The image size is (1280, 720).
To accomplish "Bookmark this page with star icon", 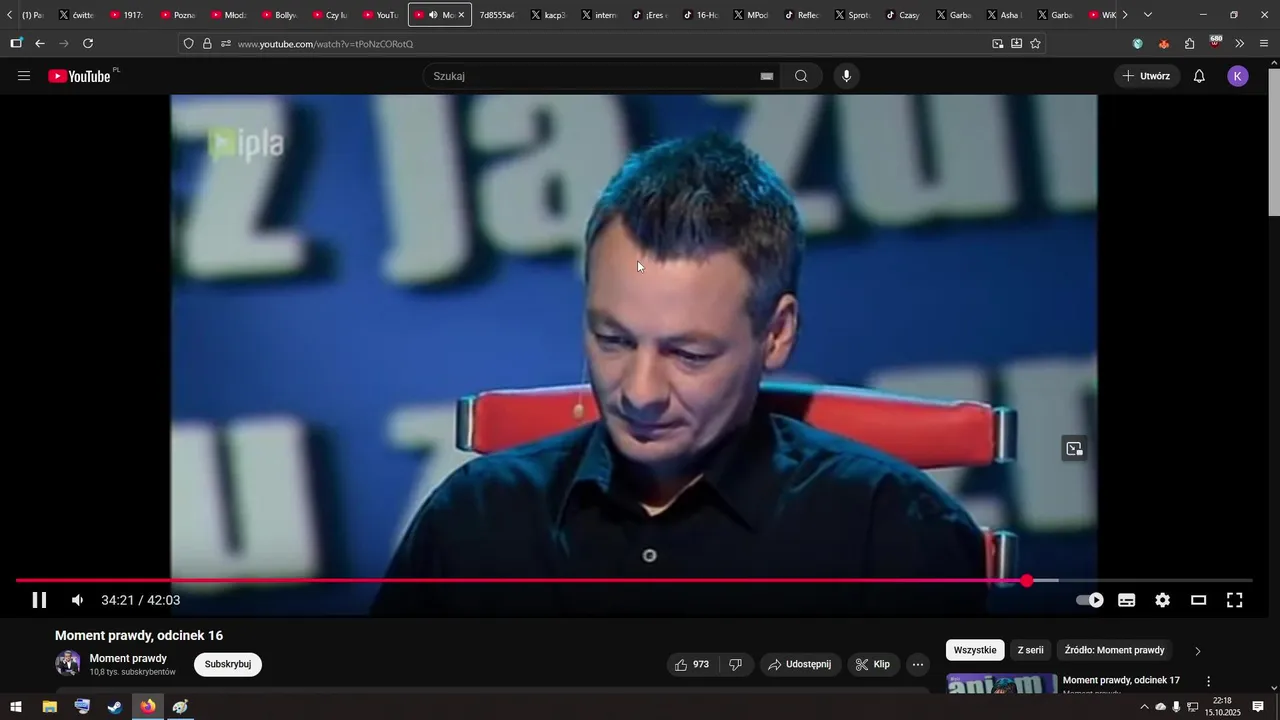I will [1035, 44].
